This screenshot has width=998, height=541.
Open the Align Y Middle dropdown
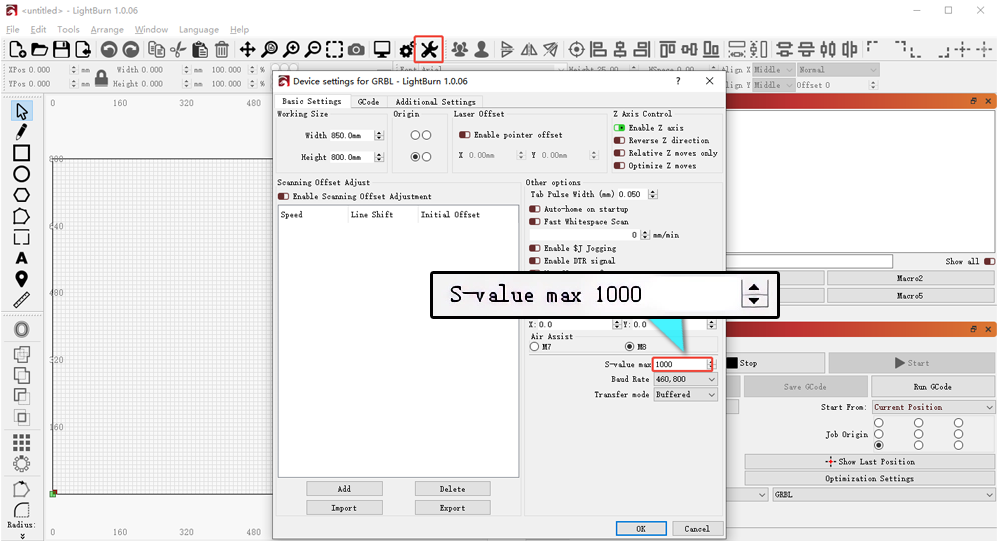coord(773,85)
